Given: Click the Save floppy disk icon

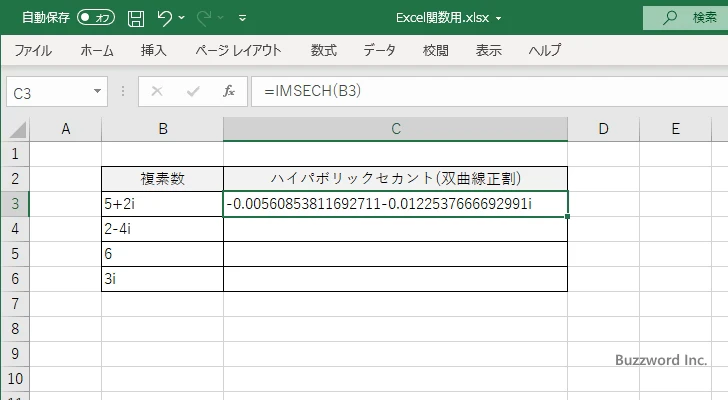Looking at the screenshot, I should coord(136,19).
